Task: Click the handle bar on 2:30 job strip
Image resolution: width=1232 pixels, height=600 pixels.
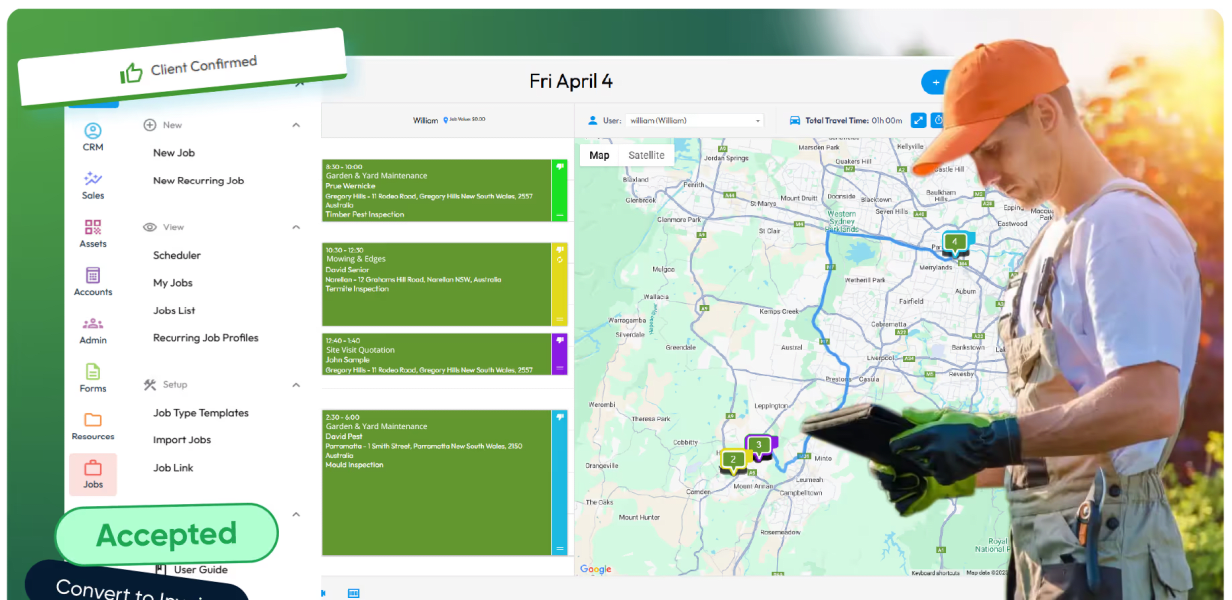Action: [560, 548]
